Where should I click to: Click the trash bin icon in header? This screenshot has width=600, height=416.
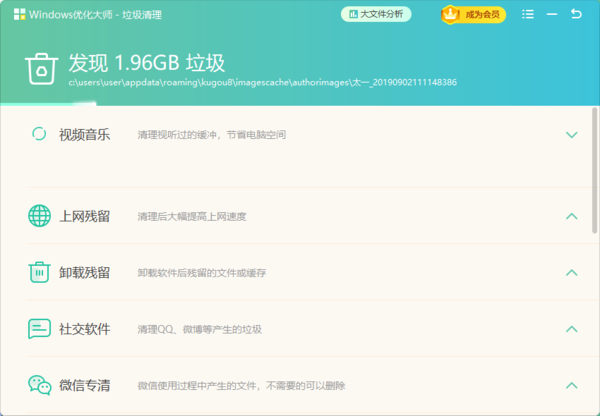pos(41,68)
